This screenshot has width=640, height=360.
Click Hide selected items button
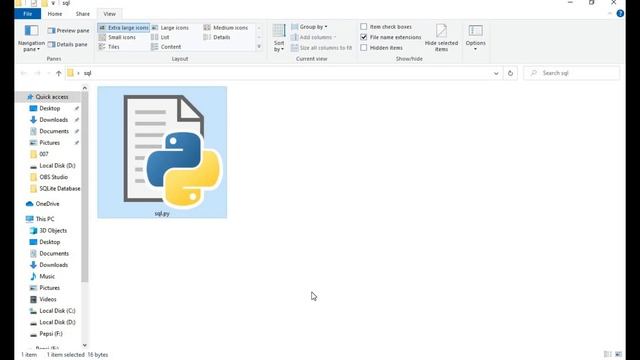point(441,38)
